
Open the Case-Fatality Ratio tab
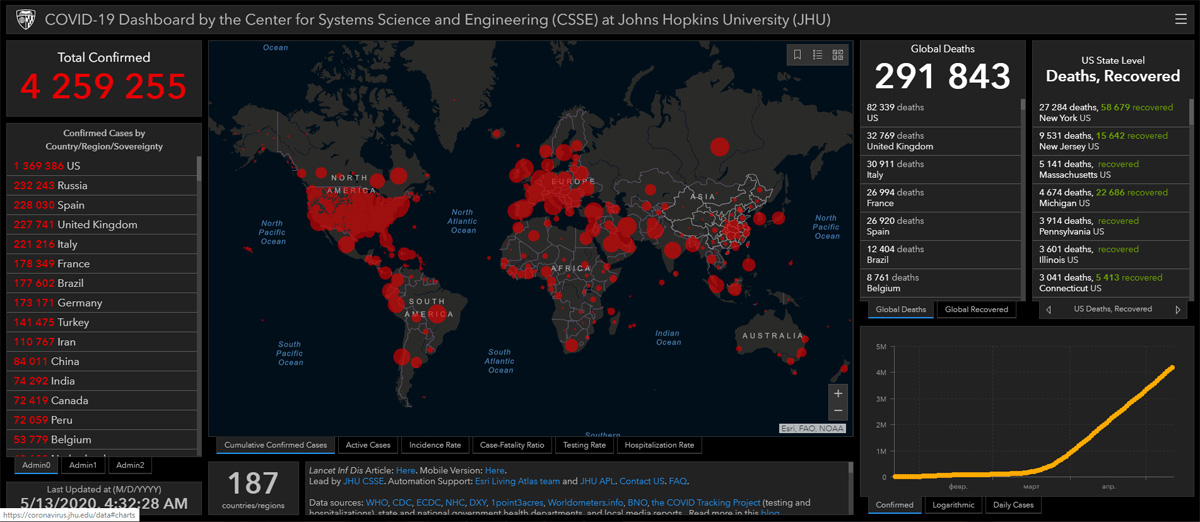point(512,445)
